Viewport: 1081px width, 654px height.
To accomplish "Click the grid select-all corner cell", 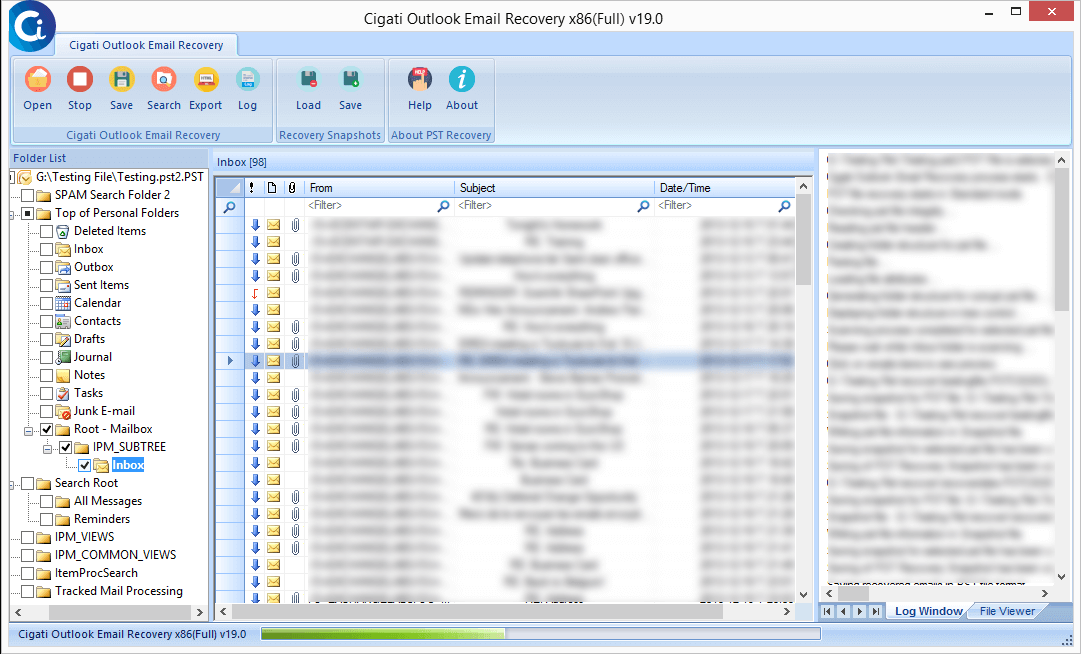I will [x=230, y=187].
